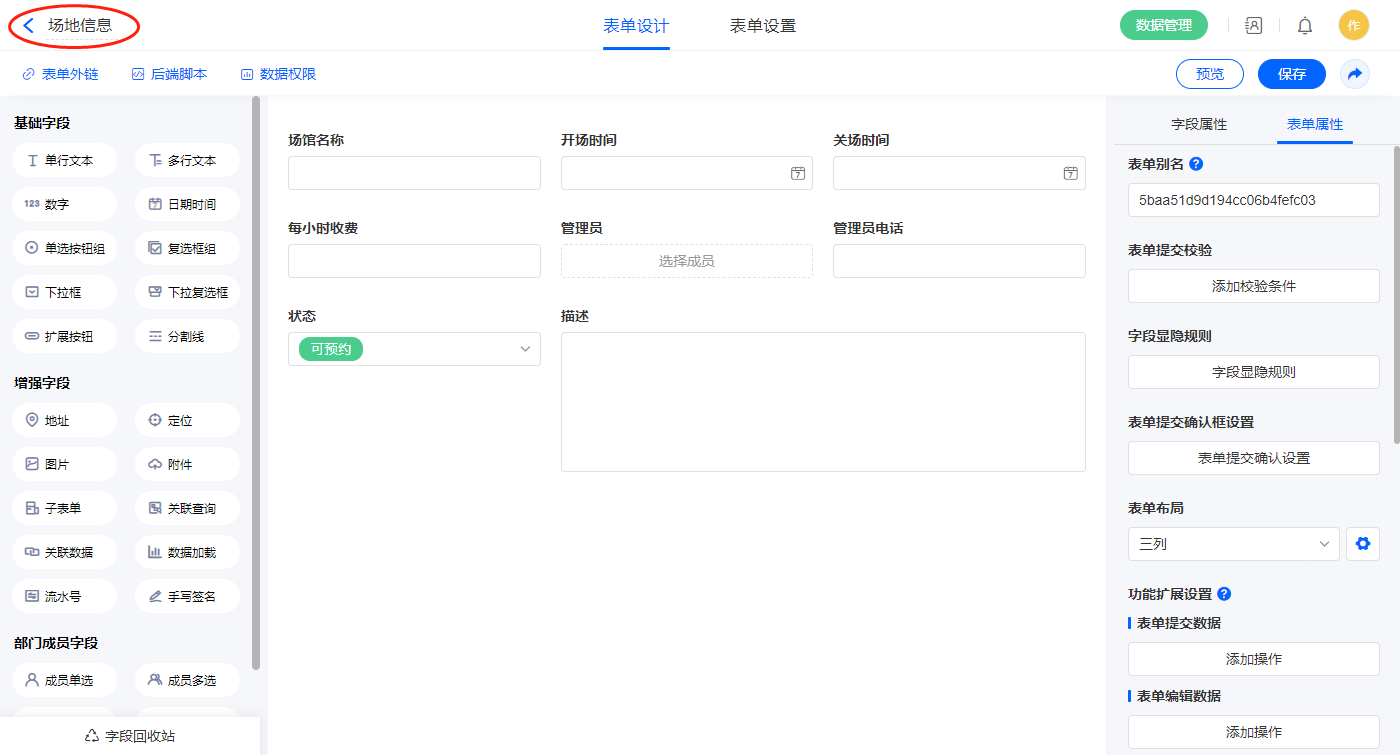
Task: Click the help icon beside 功能扩展设置
Action: pyautogui.click(x=1224, y=594)
